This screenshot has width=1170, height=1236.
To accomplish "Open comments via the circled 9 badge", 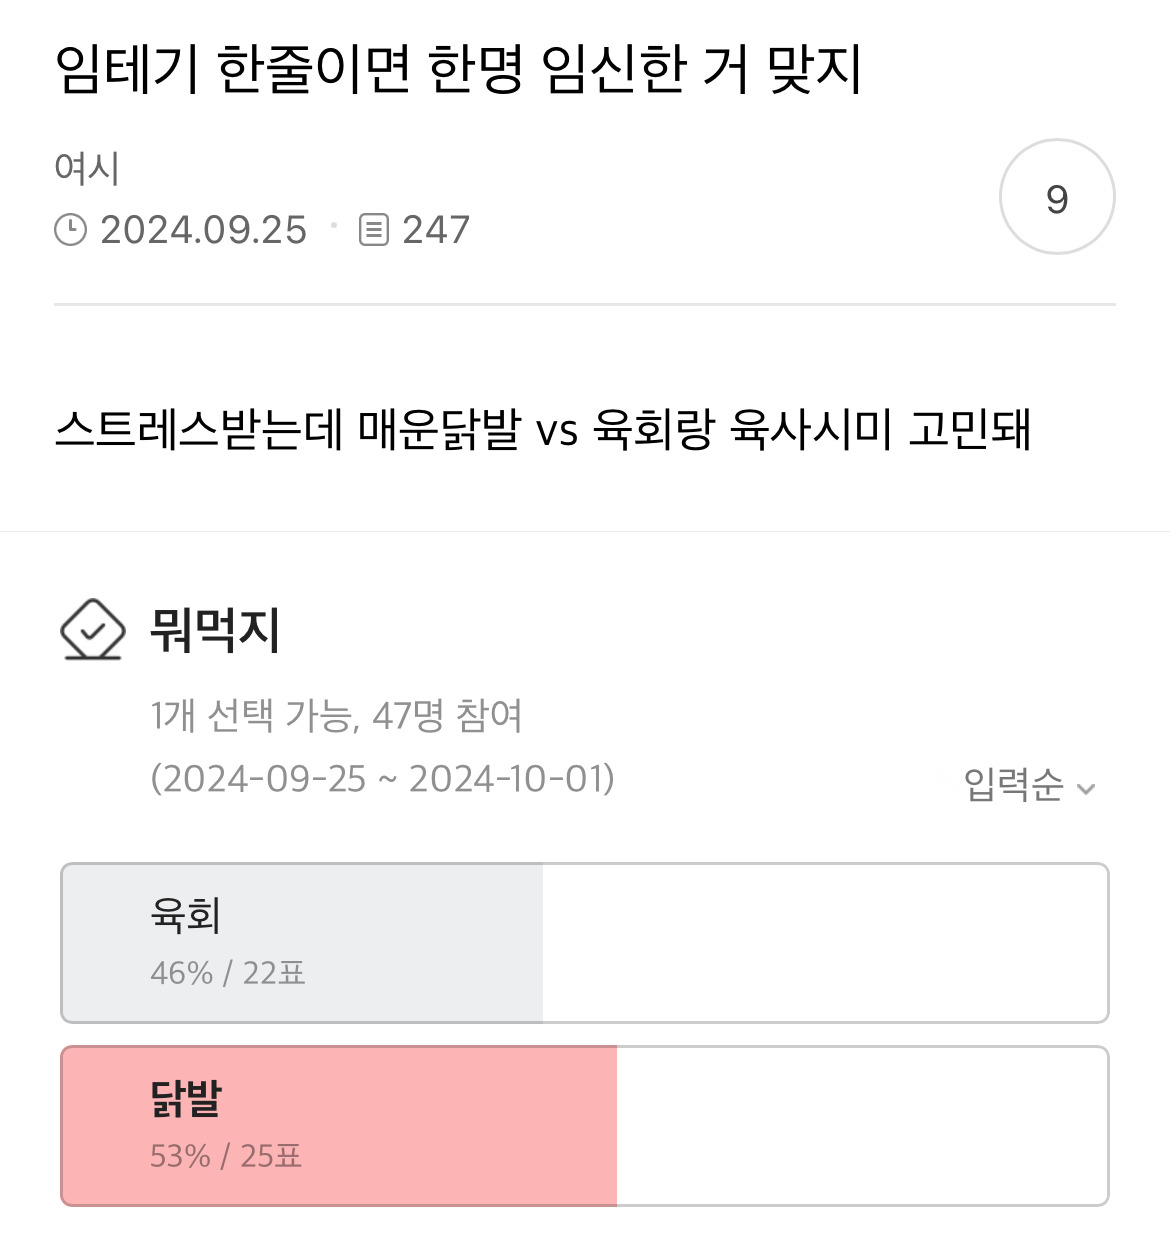I will click(1057, 197).
